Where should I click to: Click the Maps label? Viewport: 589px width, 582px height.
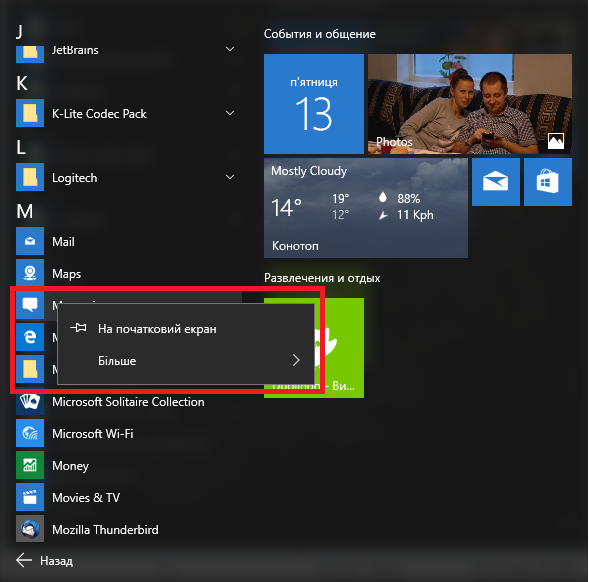point(66,274)
